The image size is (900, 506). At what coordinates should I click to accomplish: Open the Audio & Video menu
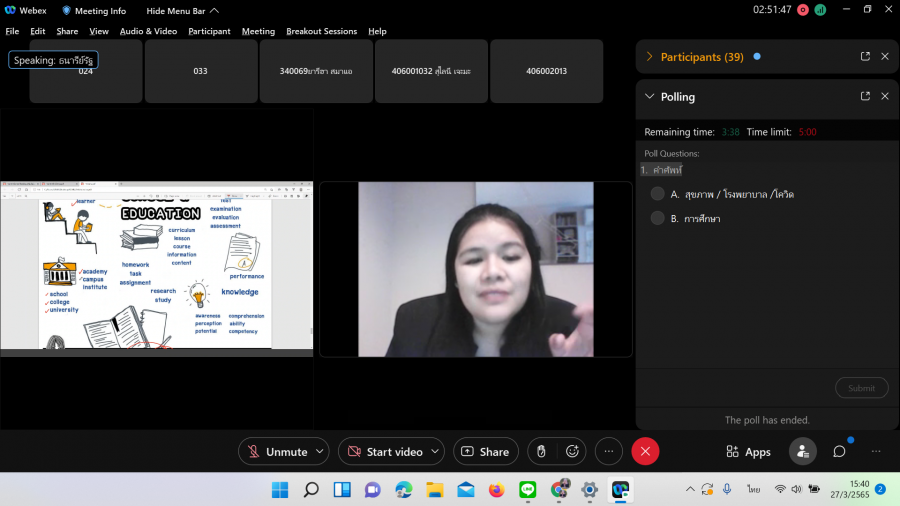148,31
